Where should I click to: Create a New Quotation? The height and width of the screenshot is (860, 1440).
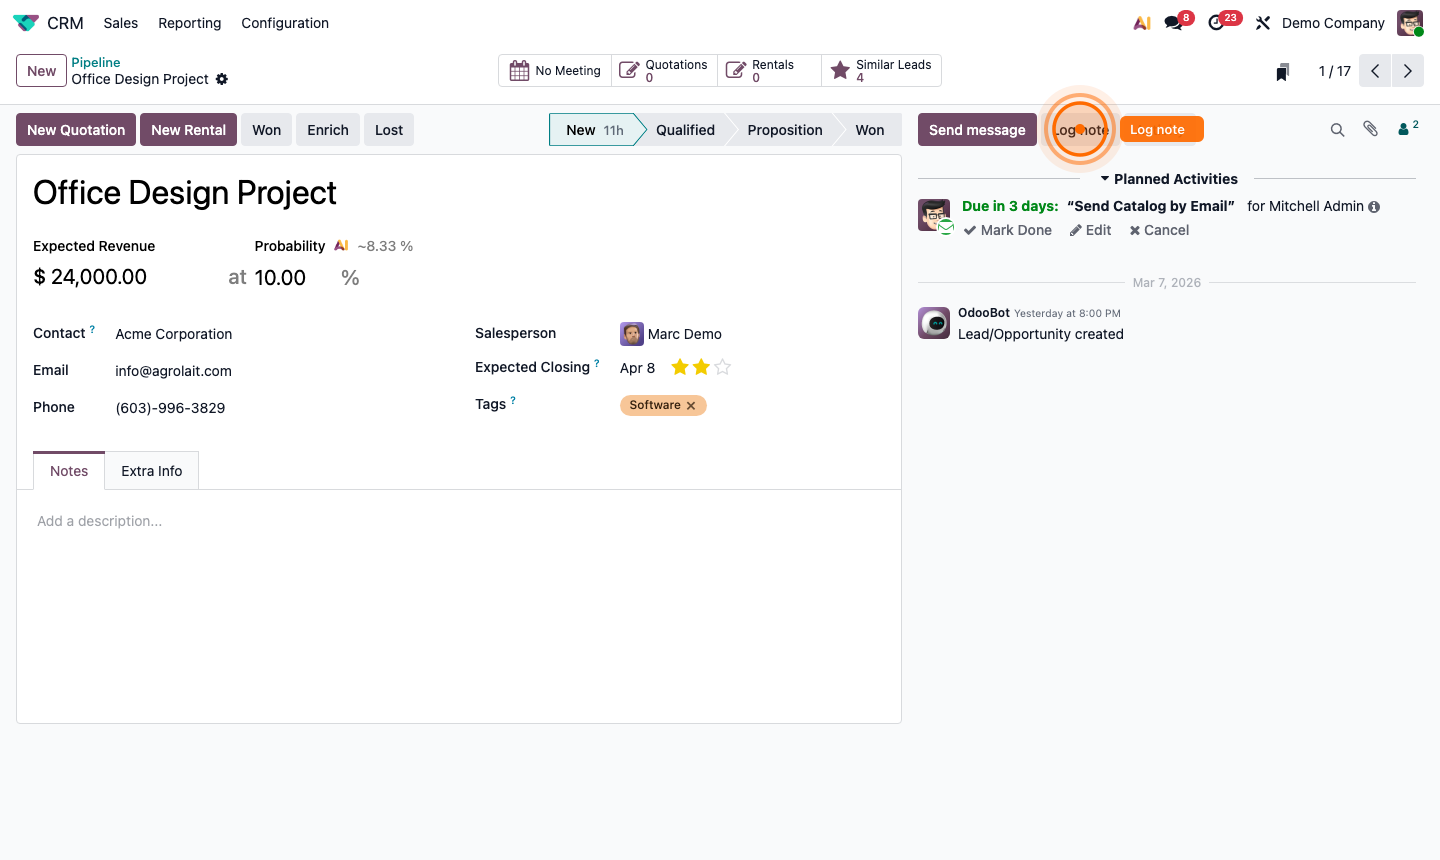(75, 129)
